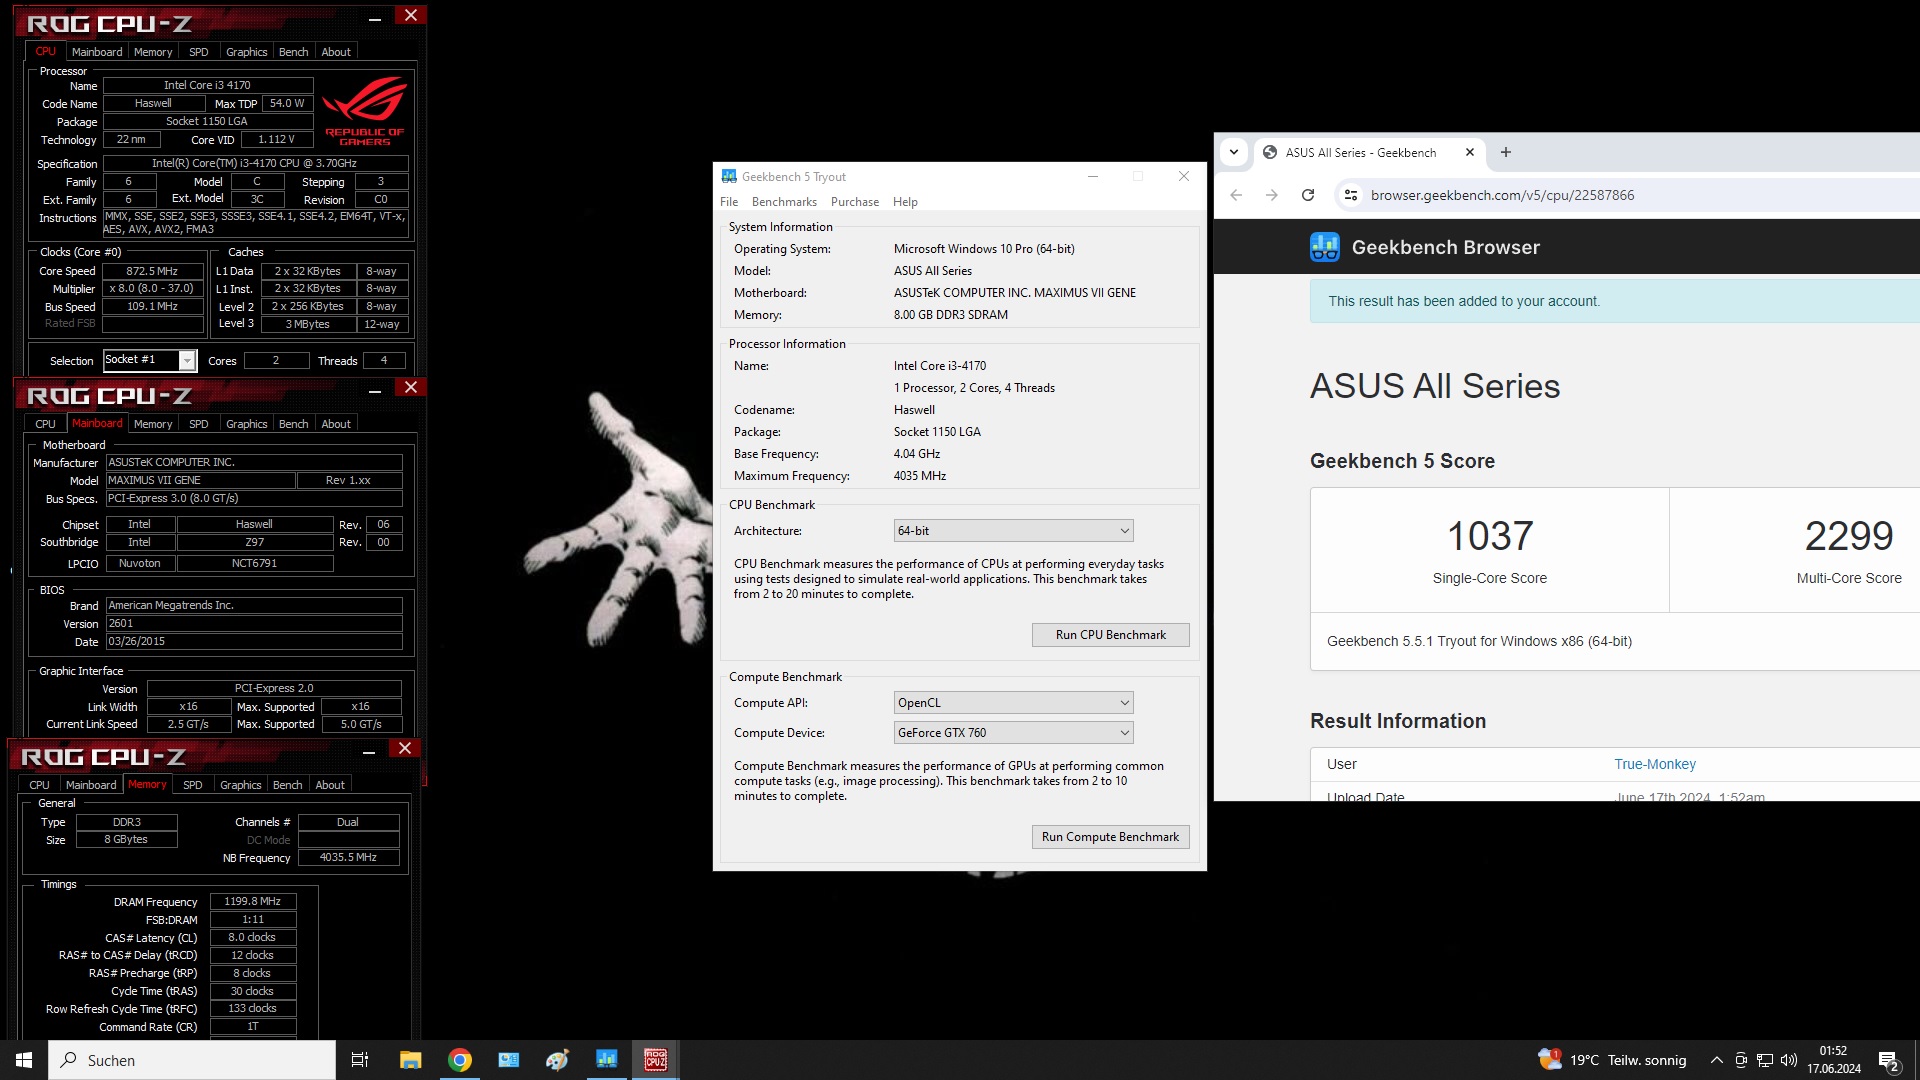
Task: Open Geekbench Purchase menu
Action: coord(855,202)
